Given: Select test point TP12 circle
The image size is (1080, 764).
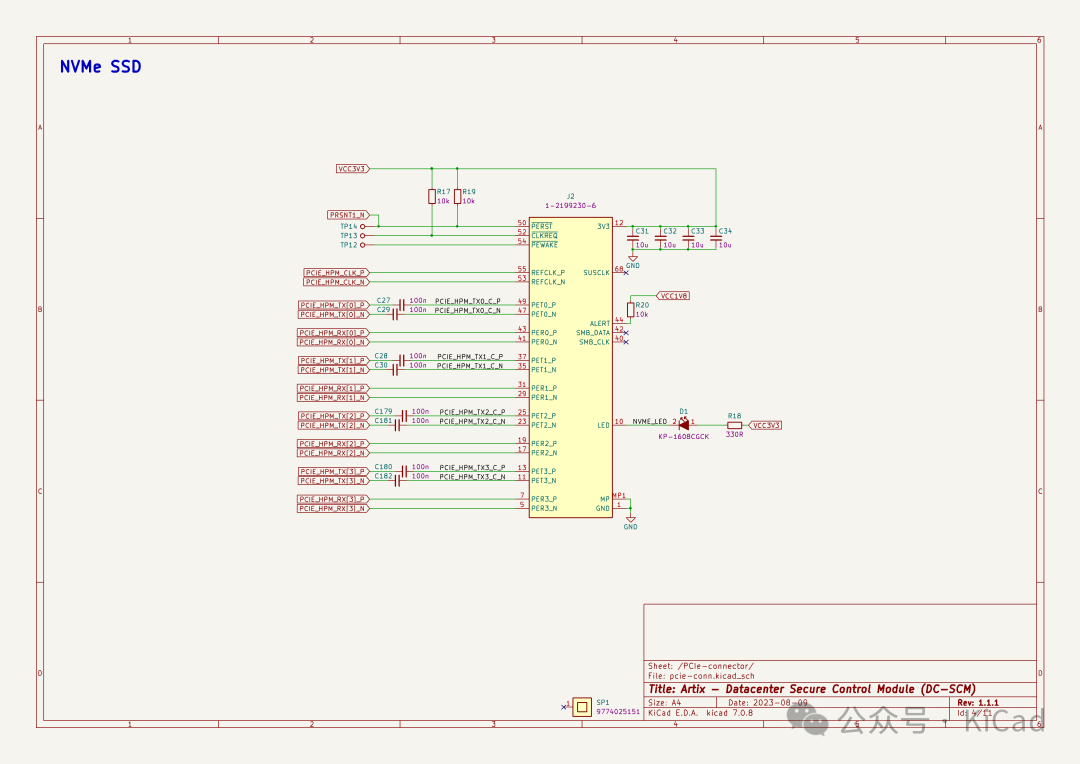Looking at the screenshot, I should (363, 245).
